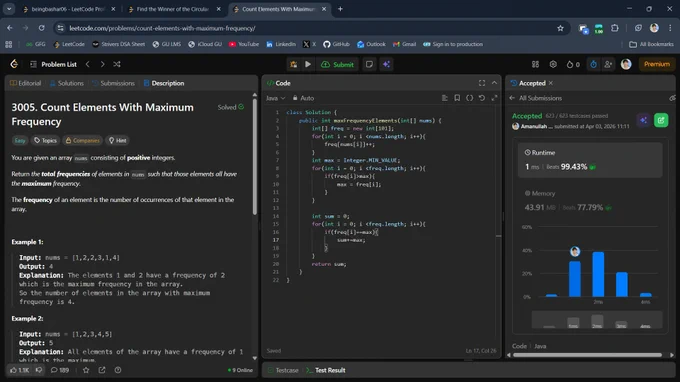Image resolution: width=680 pixels, height=382 pixels.
Task: Click the braces snippet icon in editor
Action: pyautogui.click(x=470, y=98)
